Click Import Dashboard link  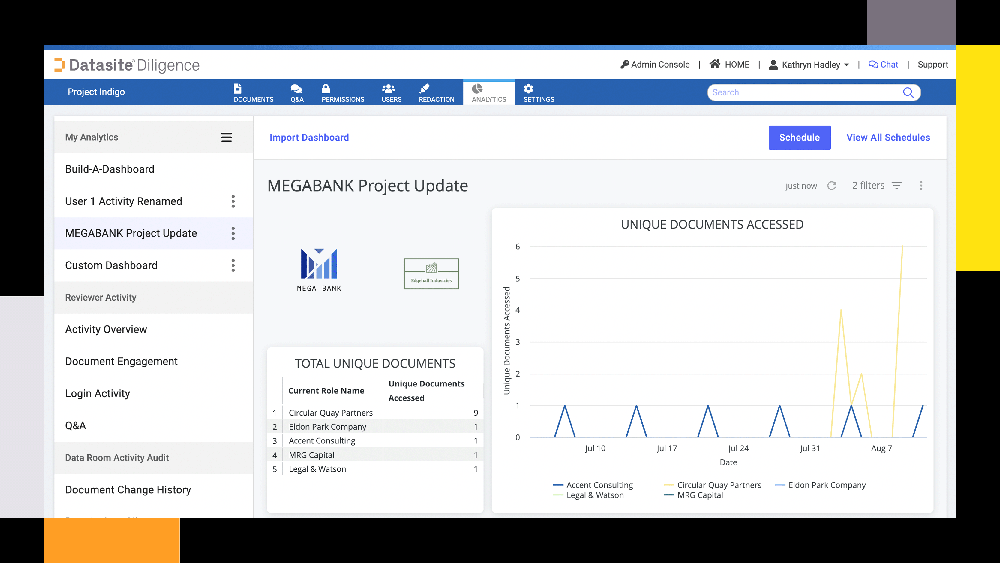tap(309, 138)
